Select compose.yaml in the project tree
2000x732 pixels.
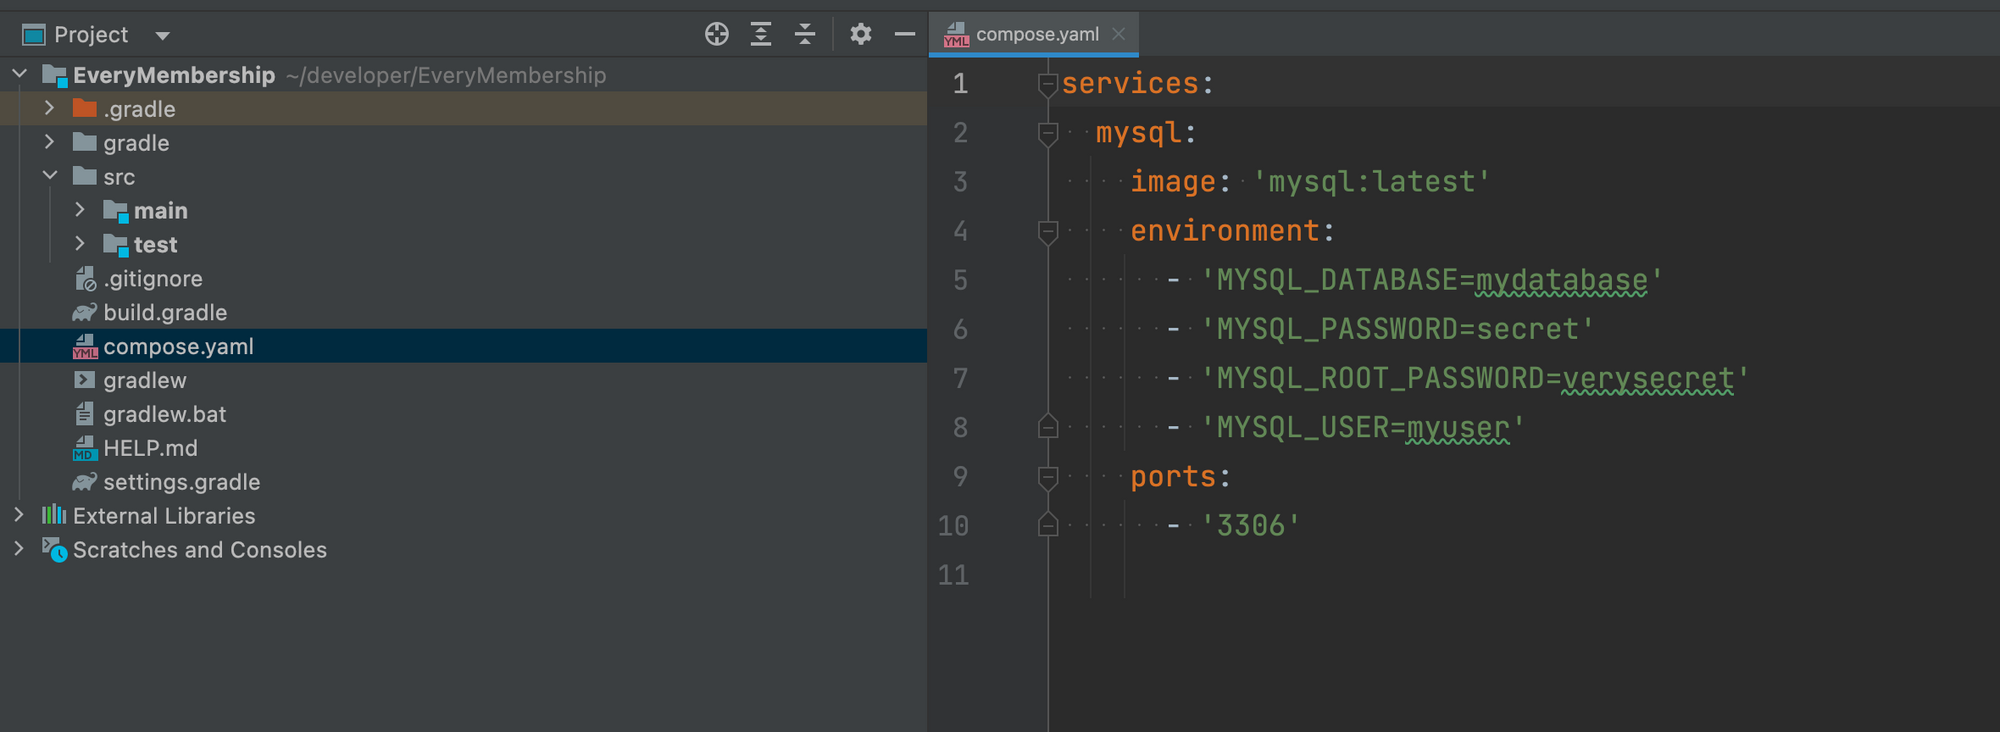(178, 346)
